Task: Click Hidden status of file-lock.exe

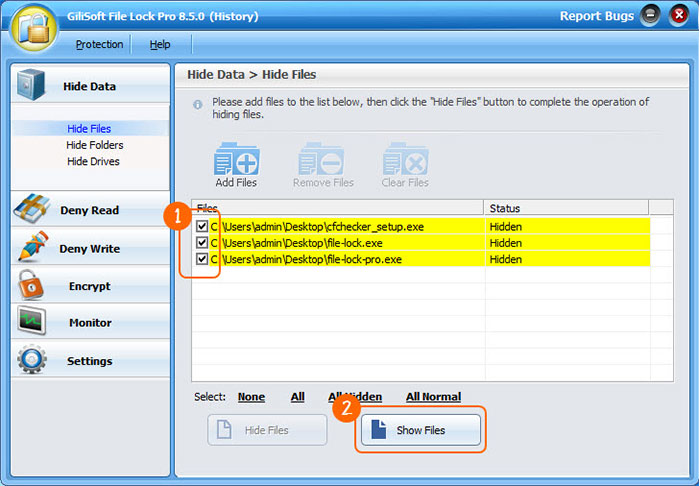Action: coord(505,243)
